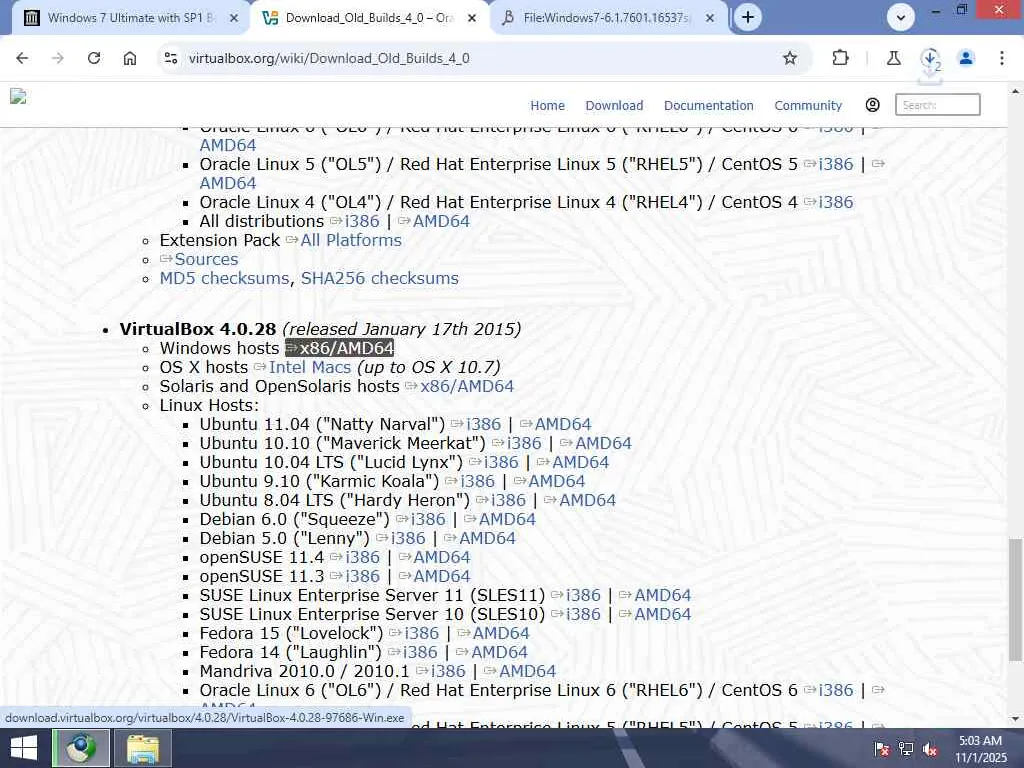Viewport: 1024px width, 768px height.
Task: Reload the current page
Action: click(x=94, y=58)
